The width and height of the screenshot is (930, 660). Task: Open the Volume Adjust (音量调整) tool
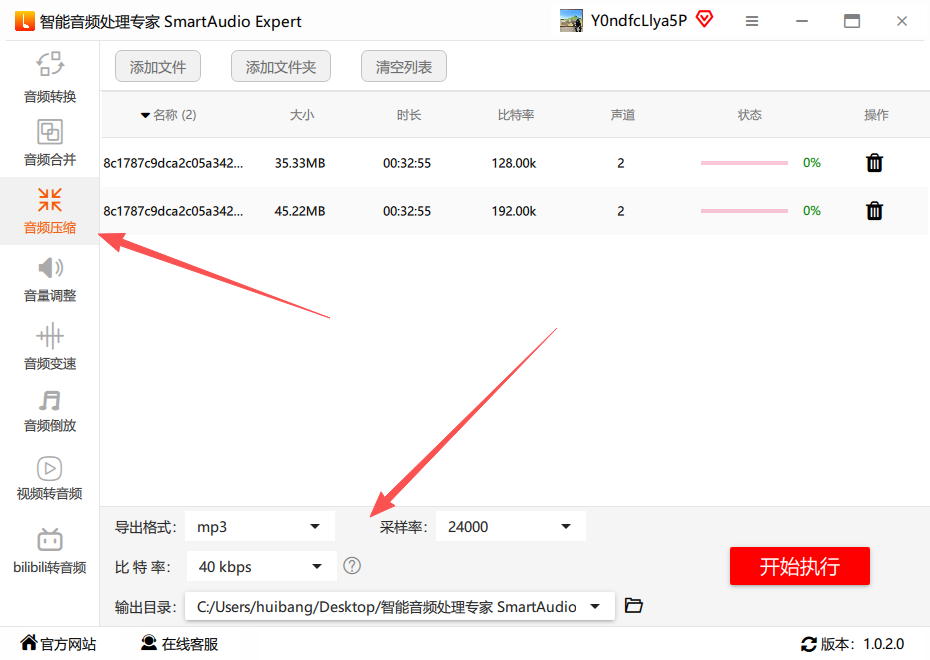coord(50,278)
